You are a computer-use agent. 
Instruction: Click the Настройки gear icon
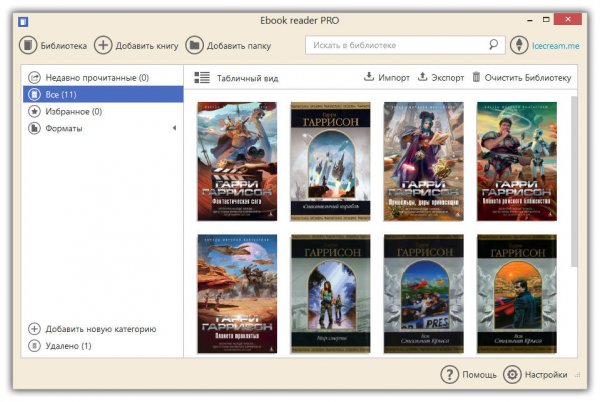click(x=512, y=374)
